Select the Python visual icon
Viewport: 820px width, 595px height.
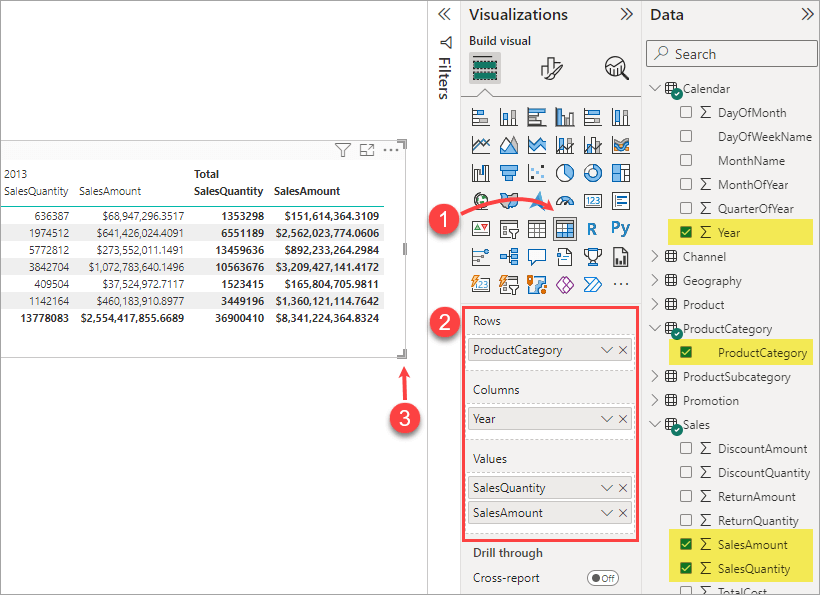point(620,228)
